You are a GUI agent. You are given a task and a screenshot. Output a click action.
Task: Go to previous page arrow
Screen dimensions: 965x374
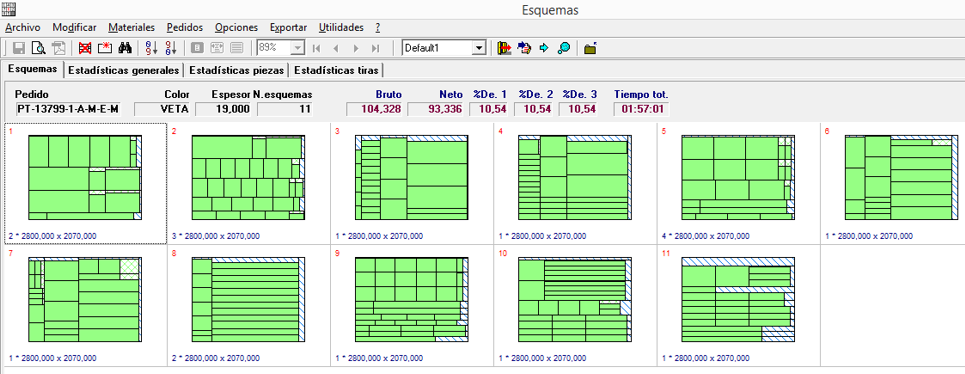(x=336, y=48)
